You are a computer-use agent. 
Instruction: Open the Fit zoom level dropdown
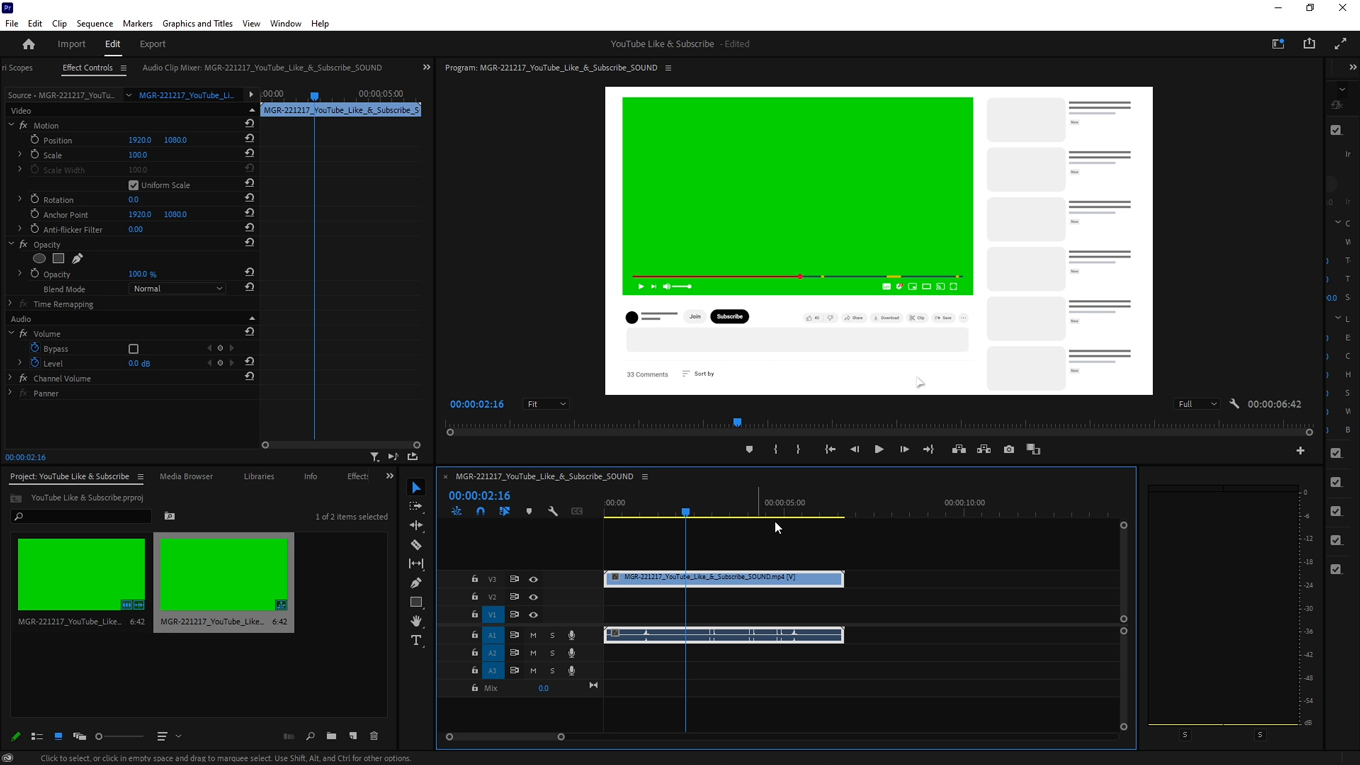[x=545, y=404]
